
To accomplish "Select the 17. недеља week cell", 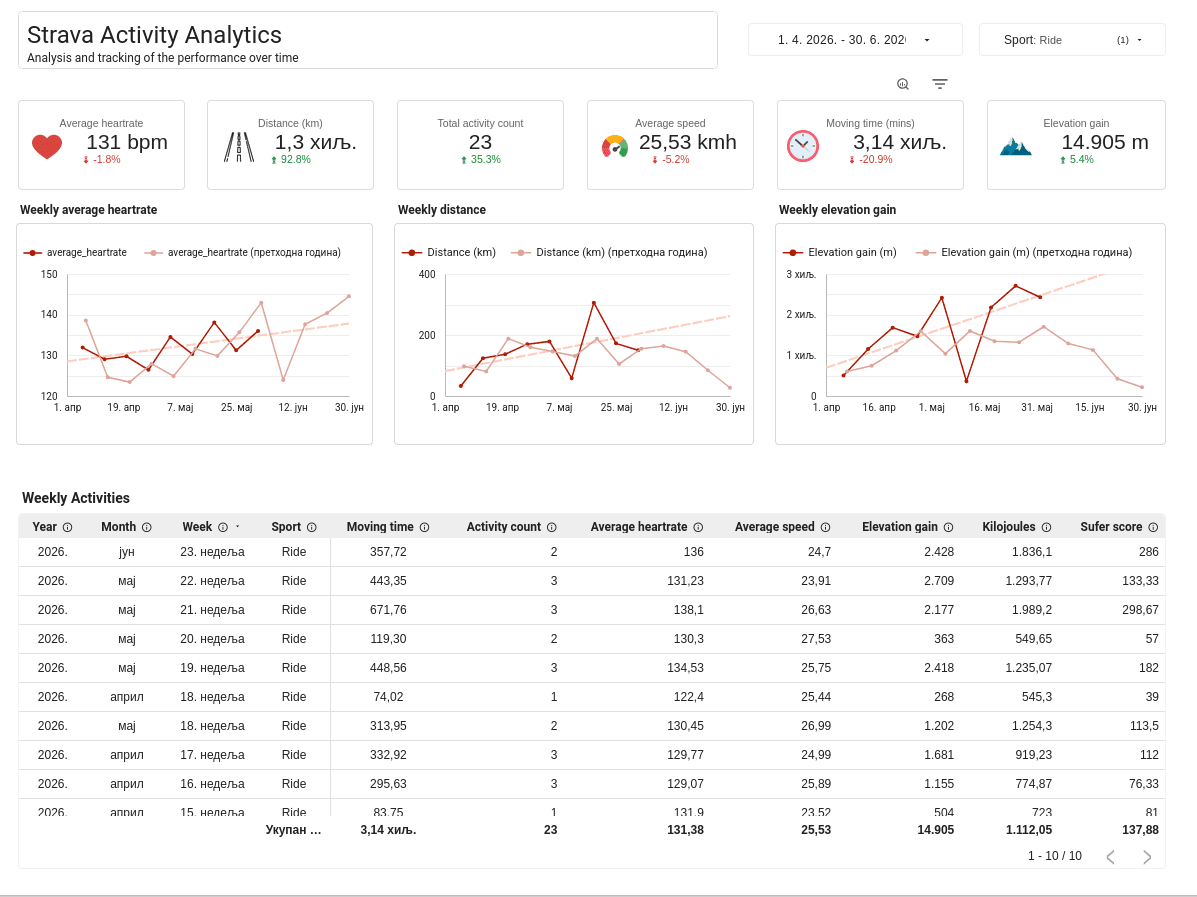I will [x=212, y=755].
